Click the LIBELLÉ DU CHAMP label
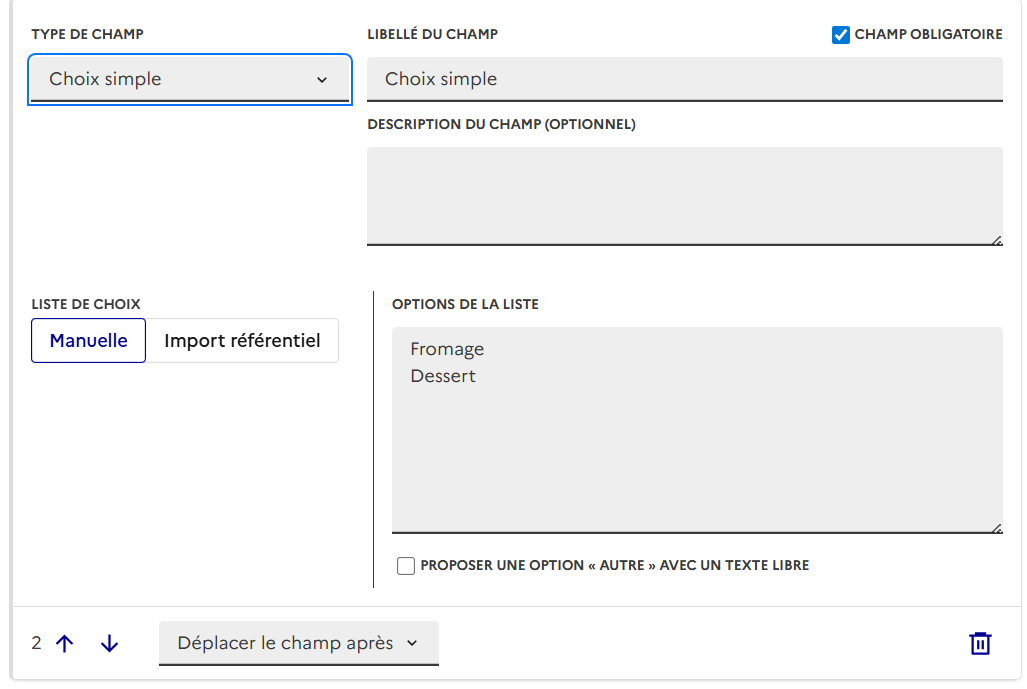 432,34
